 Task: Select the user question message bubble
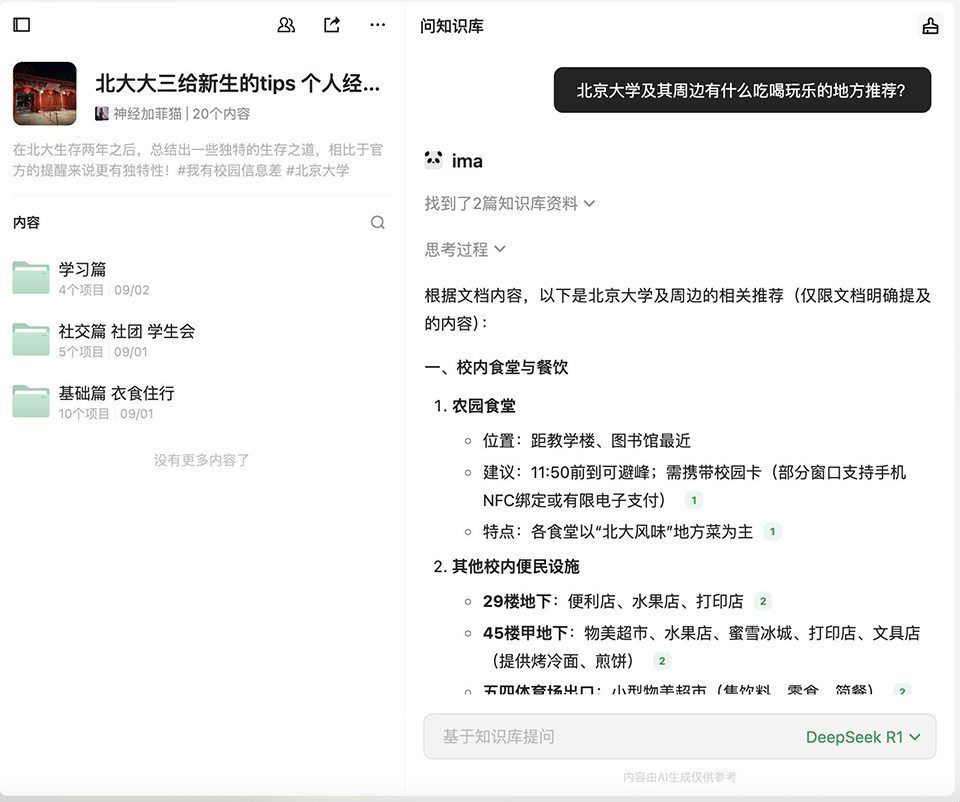[742, 90]
